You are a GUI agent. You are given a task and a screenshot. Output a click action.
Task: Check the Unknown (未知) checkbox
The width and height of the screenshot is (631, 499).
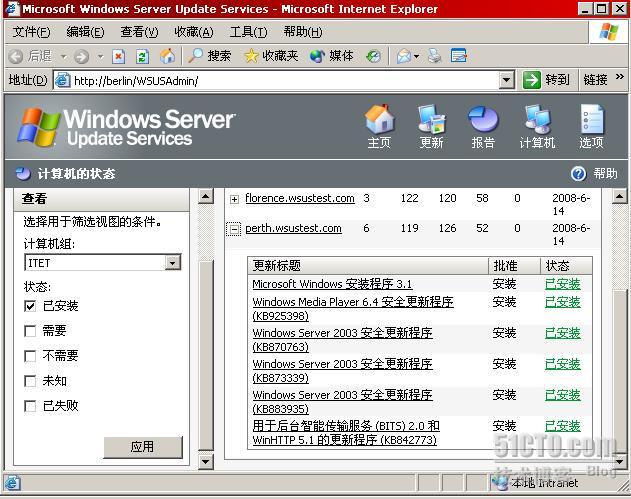[30, 381]
